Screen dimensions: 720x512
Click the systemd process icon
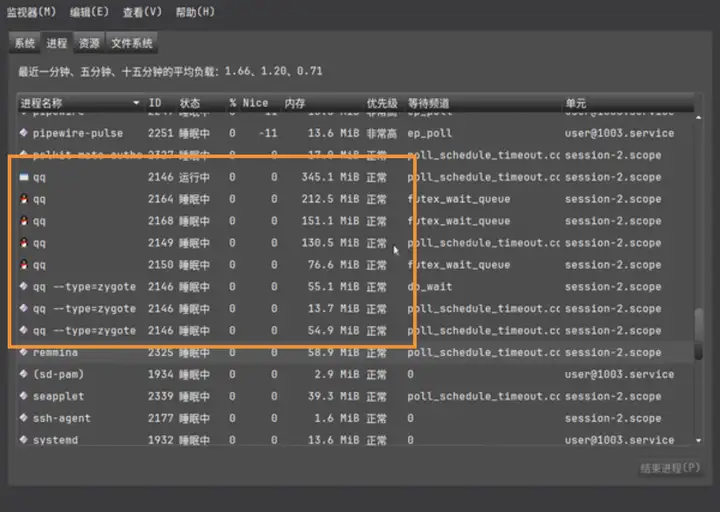point(23,439)
